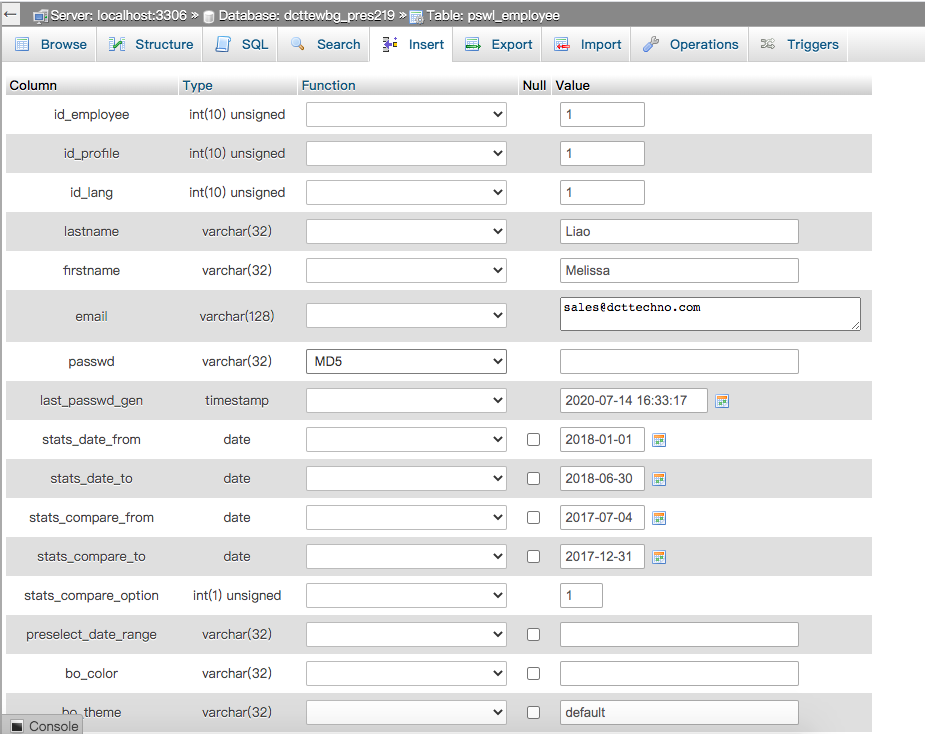The image size is (925, 734).
Task: Click the stats_compare_option value field
Action: coord(581,595)
